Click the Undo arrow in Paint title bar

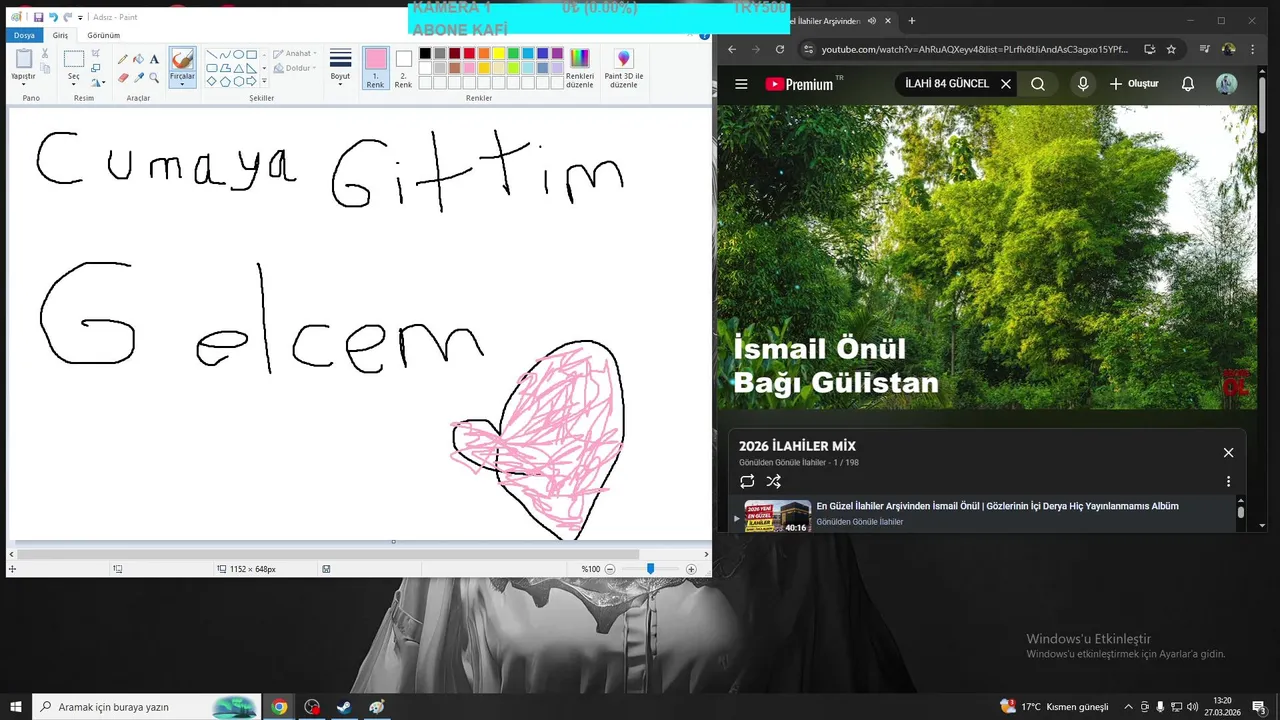(53, 17)
